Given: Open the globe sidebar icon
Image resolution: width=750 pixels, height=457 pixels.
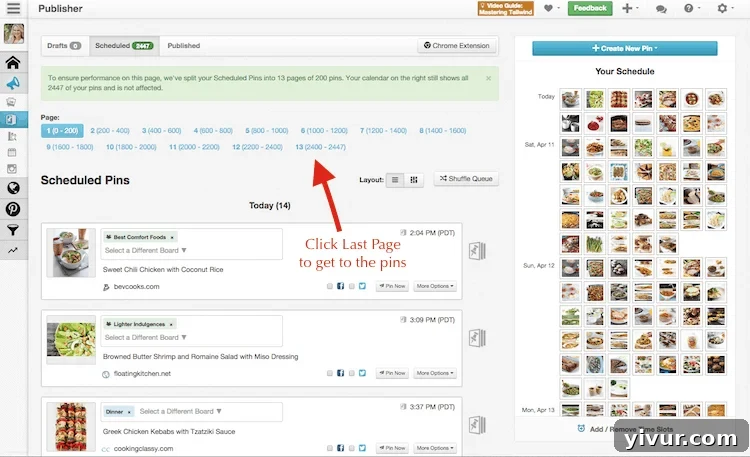Looking at the screenshot, I should click(x=13, y=188).
